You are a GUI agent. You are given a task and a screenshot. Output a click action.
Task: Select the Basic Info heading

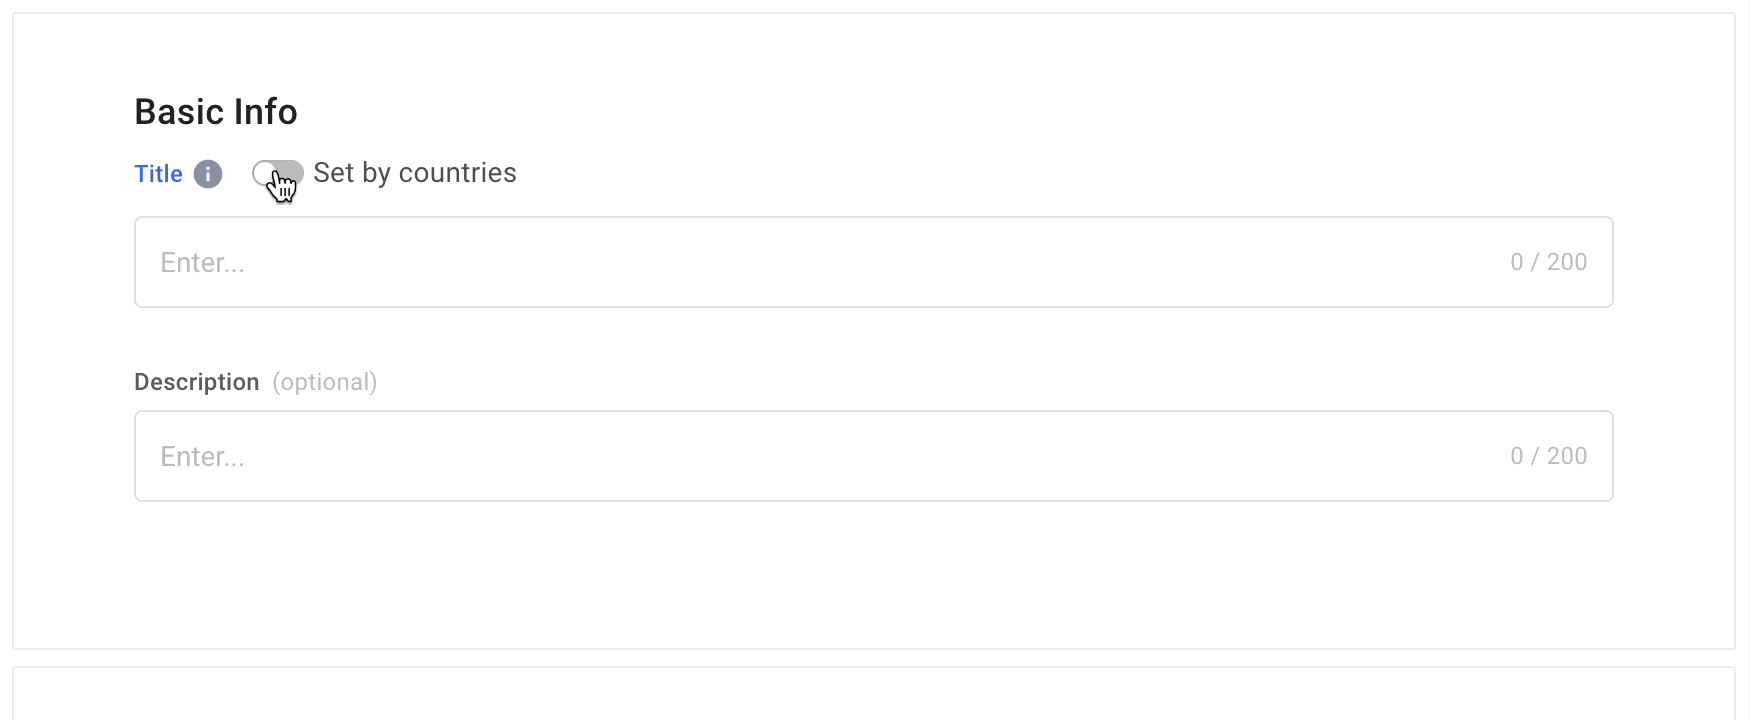(x=216, y=112)
